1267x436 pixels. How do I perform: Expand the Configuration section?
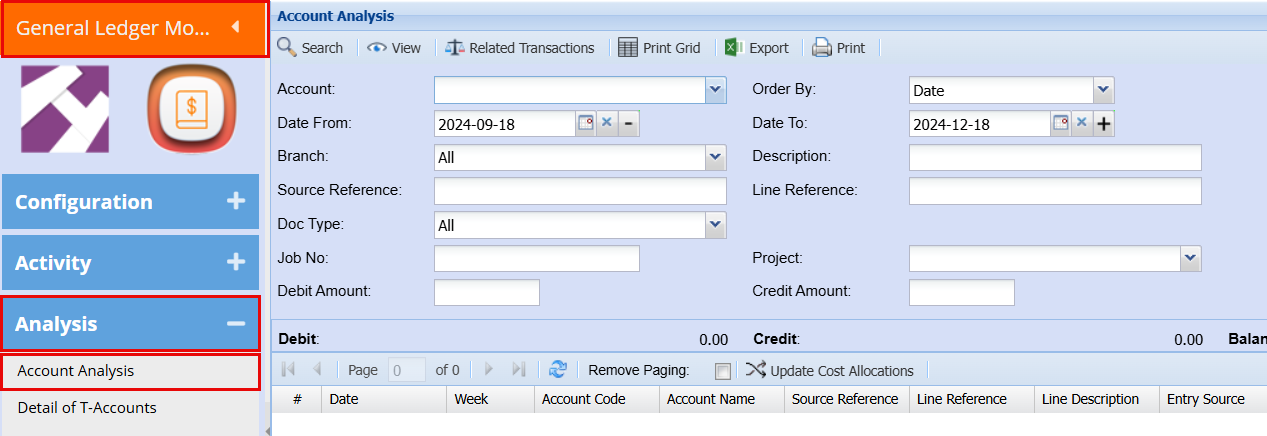[130, 202]
